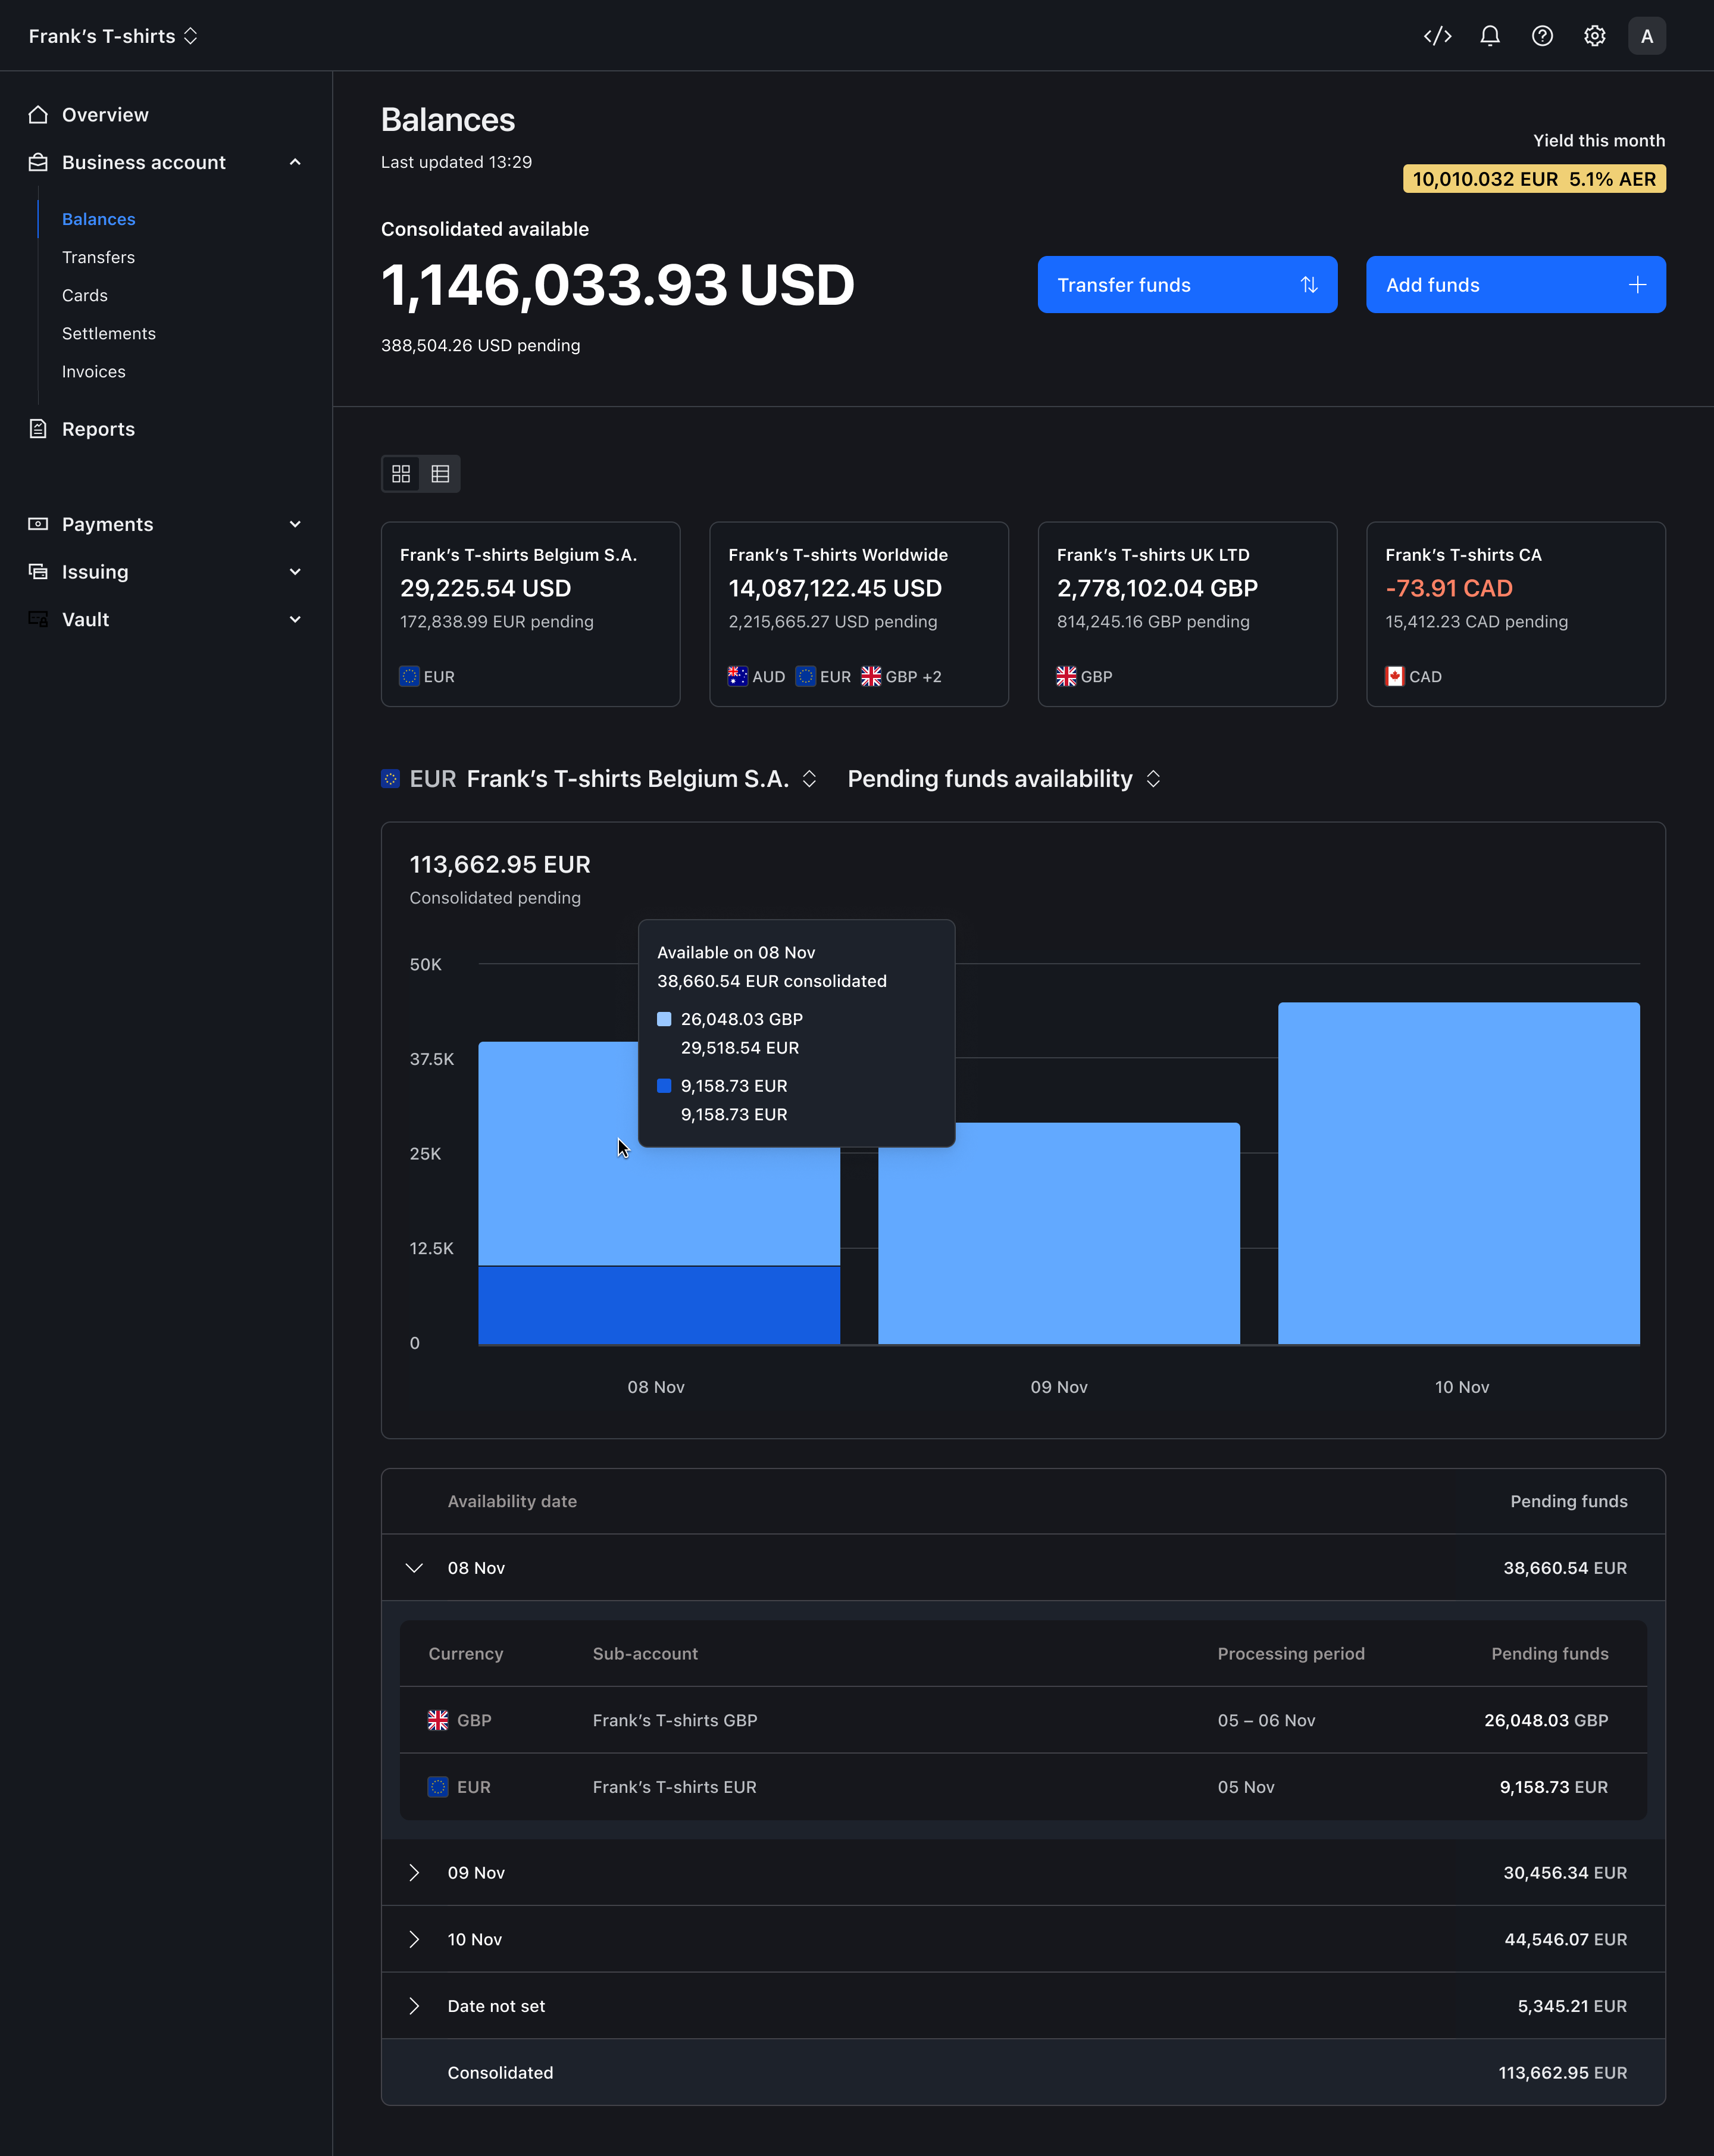
Task: Open Invoices in sidebar
Action: click(94, 371)
